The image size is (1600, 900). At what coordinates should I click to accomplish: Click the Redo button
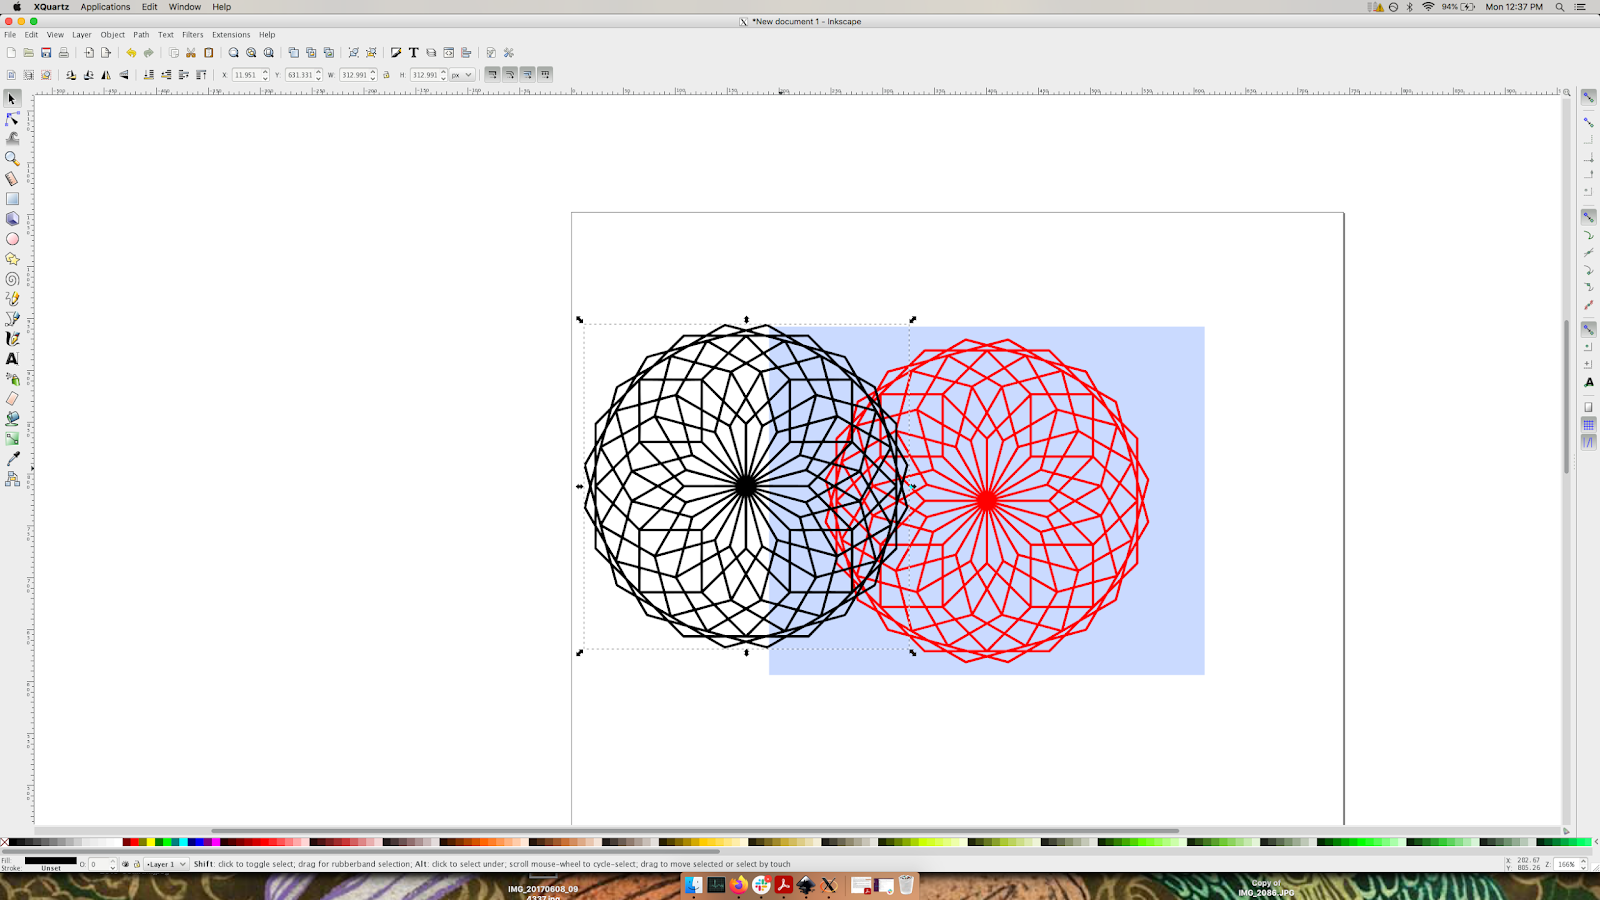coord(150,52)
